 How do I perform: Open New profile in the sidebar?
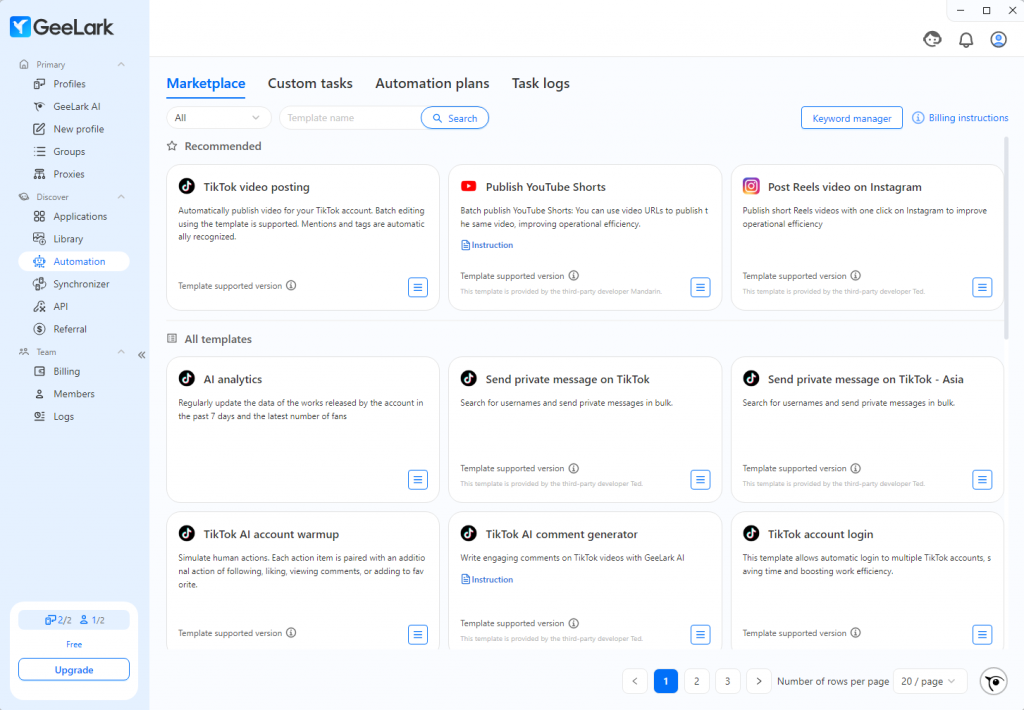(x=74, y=129)
